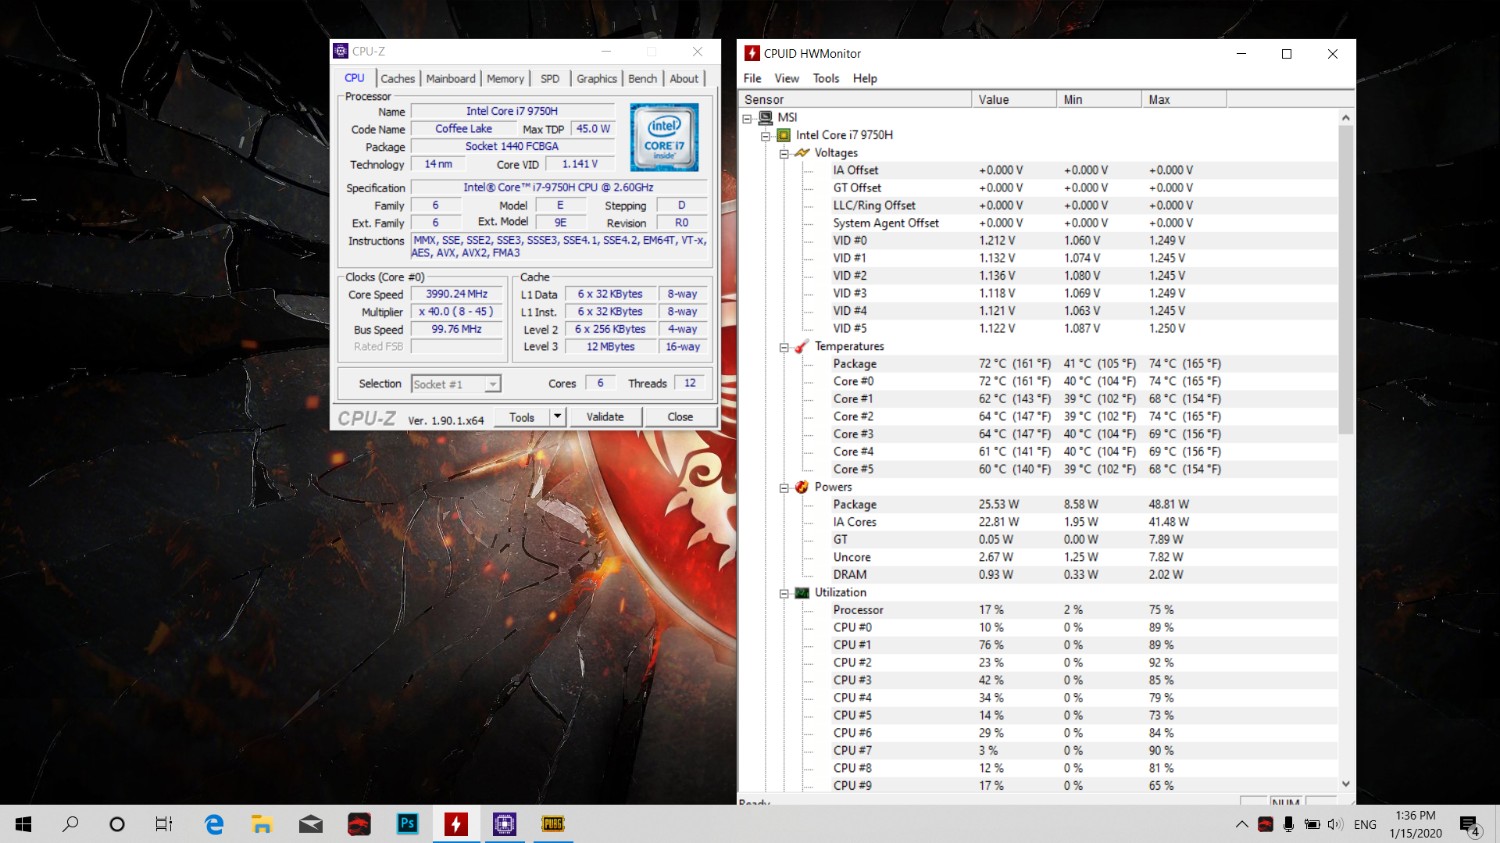Collapse the Utilization section
This screenshot has height=843, width=1500.
(x=784, y=593)
